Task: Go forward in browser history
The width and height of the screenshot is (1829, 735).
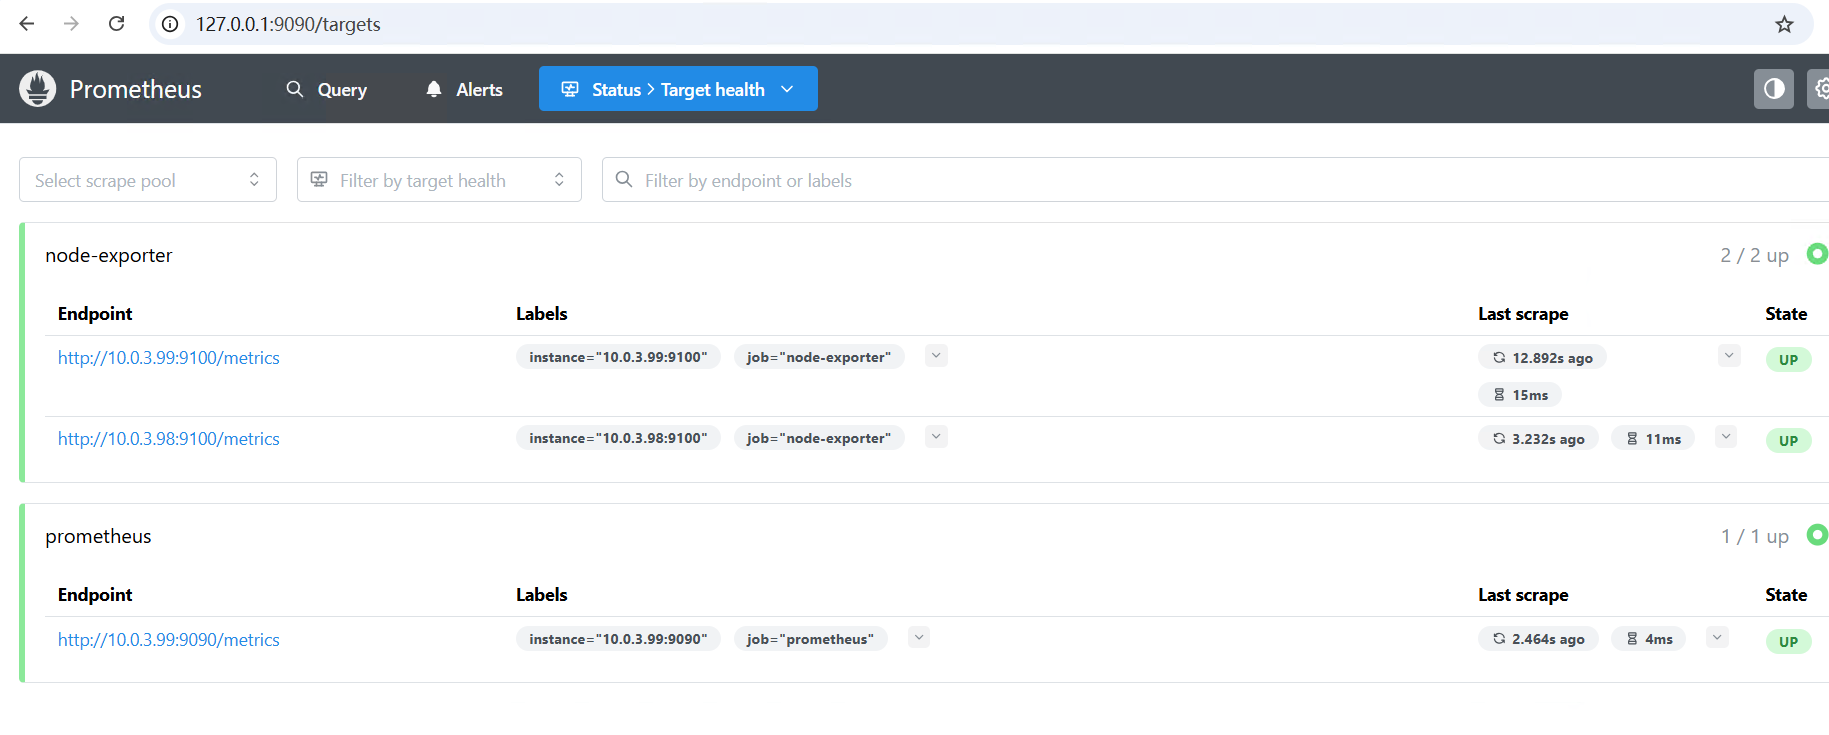Action: [x=71, y=24]
